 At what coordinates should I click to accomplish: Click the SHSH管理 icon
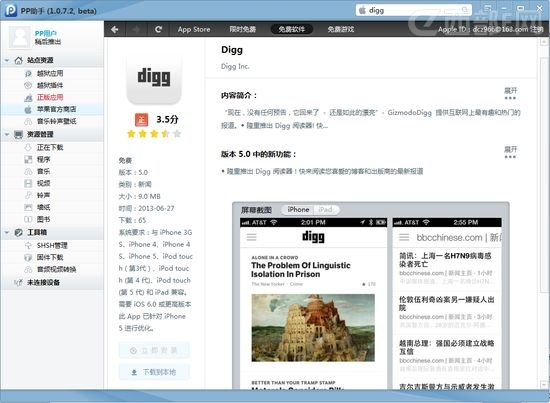coord(28,246)
